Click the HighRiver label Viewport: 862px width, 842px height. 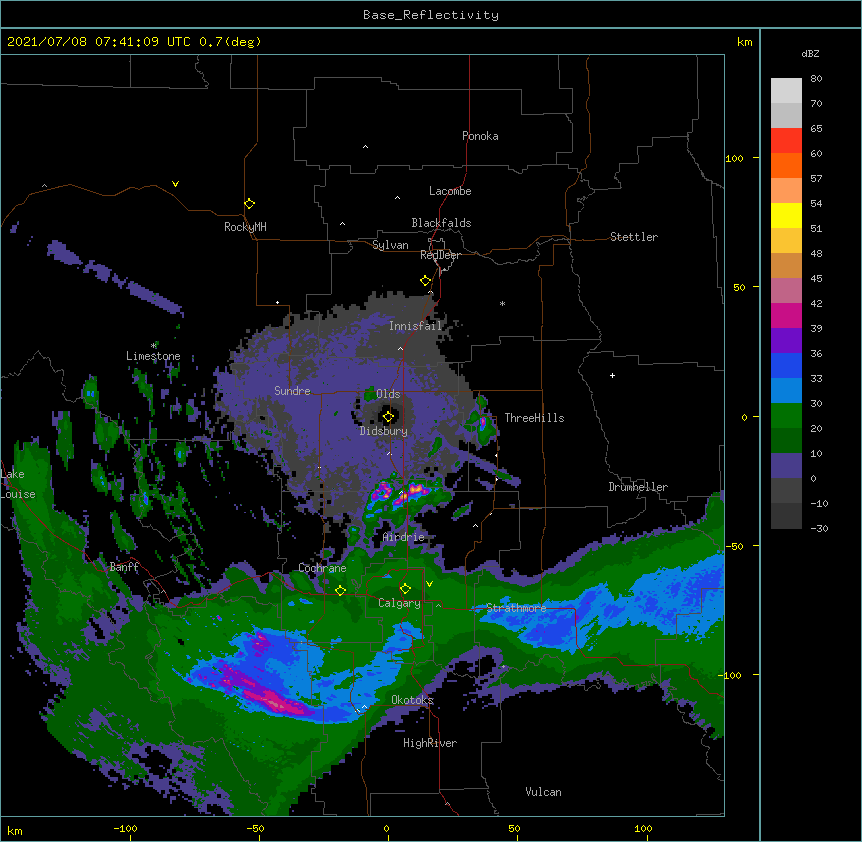[430, 743]
